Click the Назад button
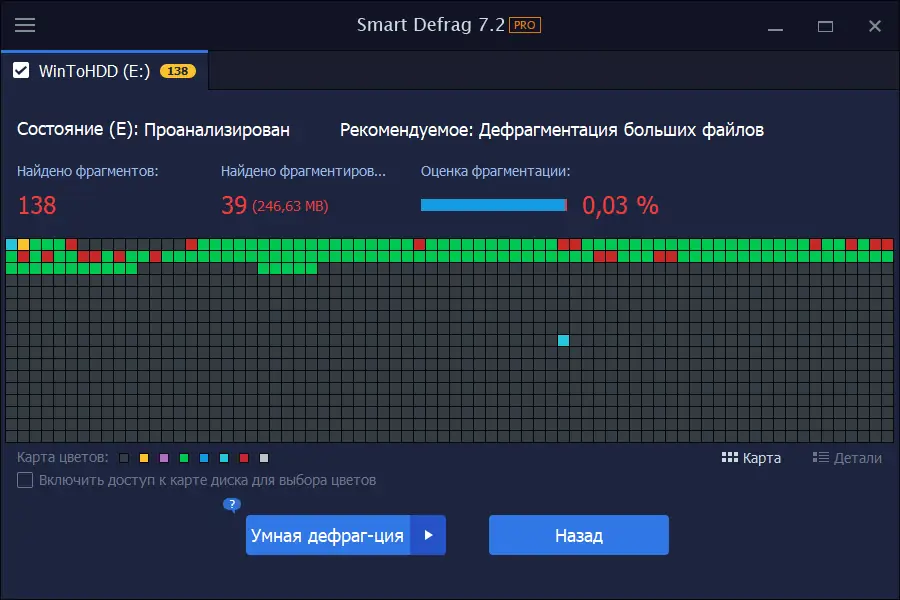Image resolution: width=900 pixels, height=600 pixels. coord(577,535)
